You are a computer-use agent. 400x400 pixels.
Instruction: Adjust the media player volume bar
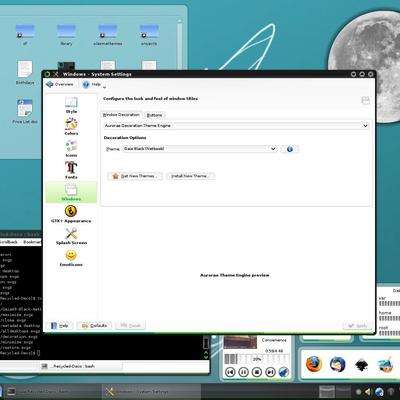coord(257,359)
